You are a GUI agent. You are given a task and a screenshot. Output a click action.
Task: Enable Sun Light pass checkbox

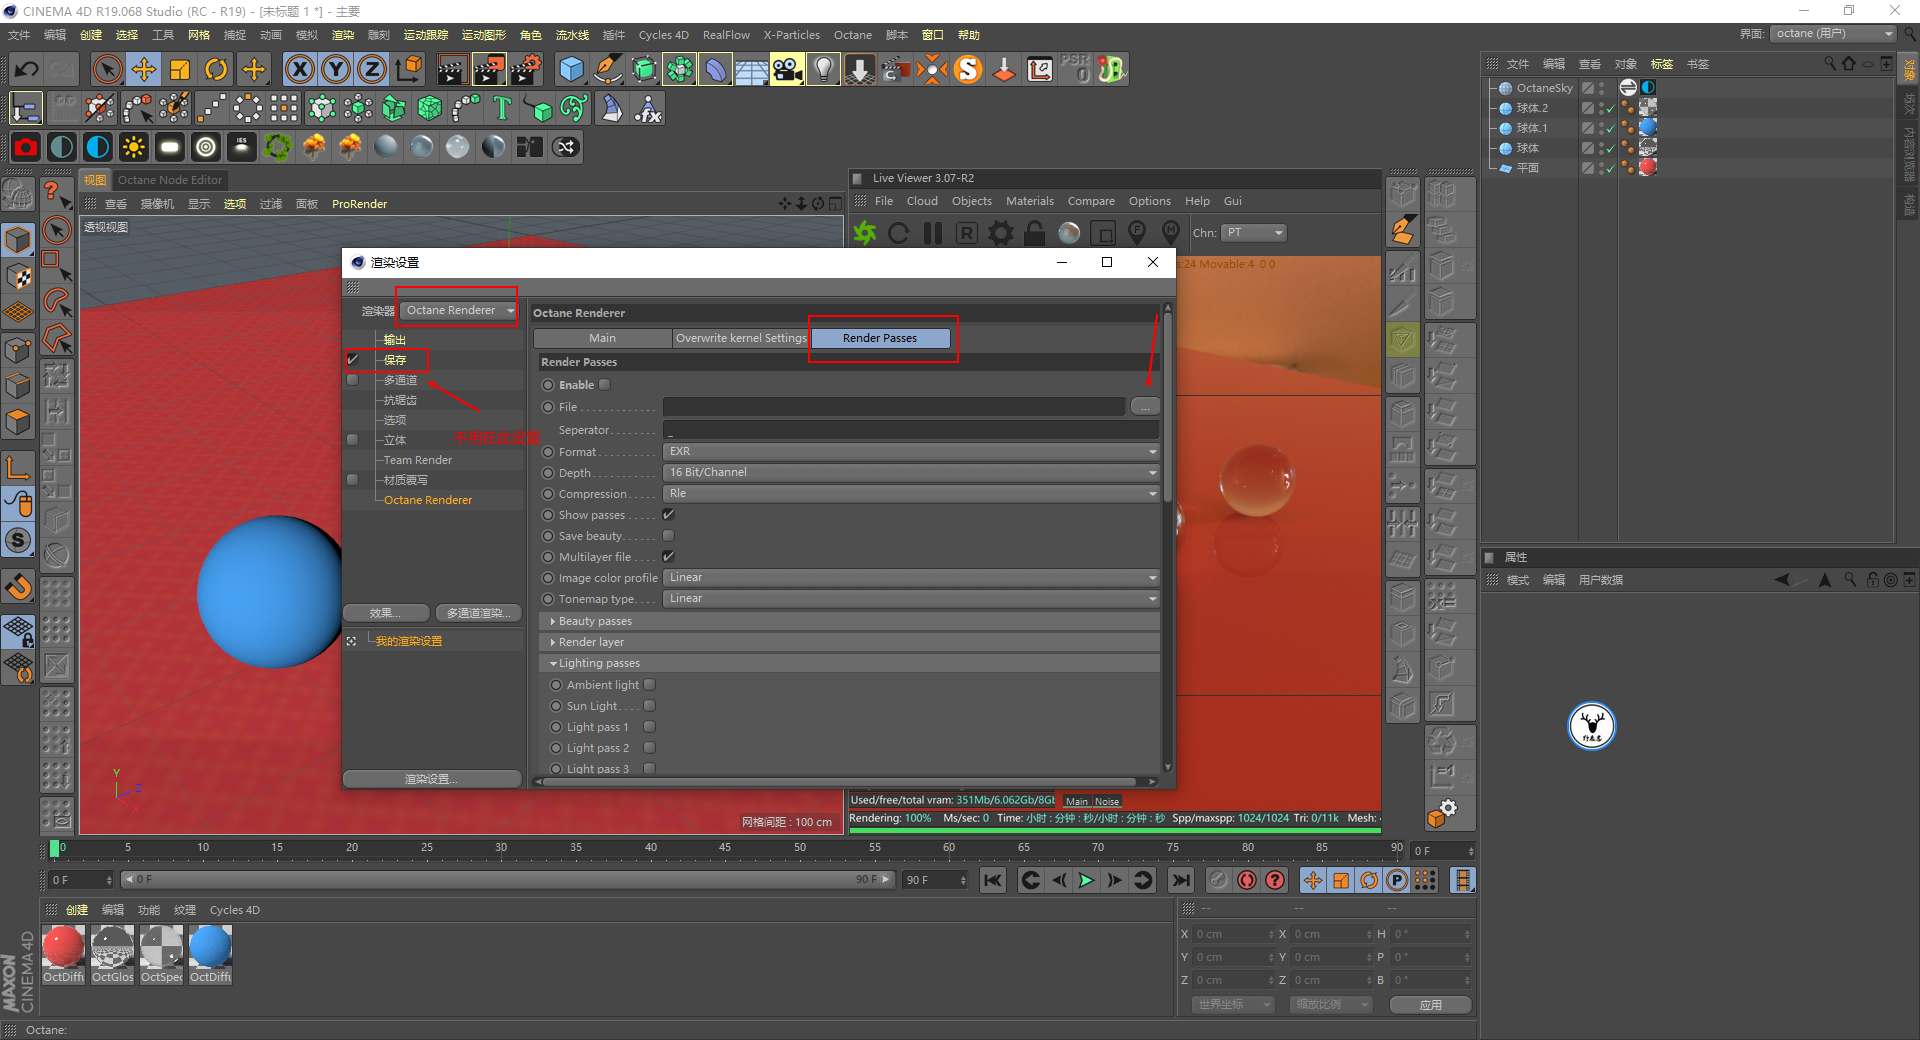click(649, 706)
